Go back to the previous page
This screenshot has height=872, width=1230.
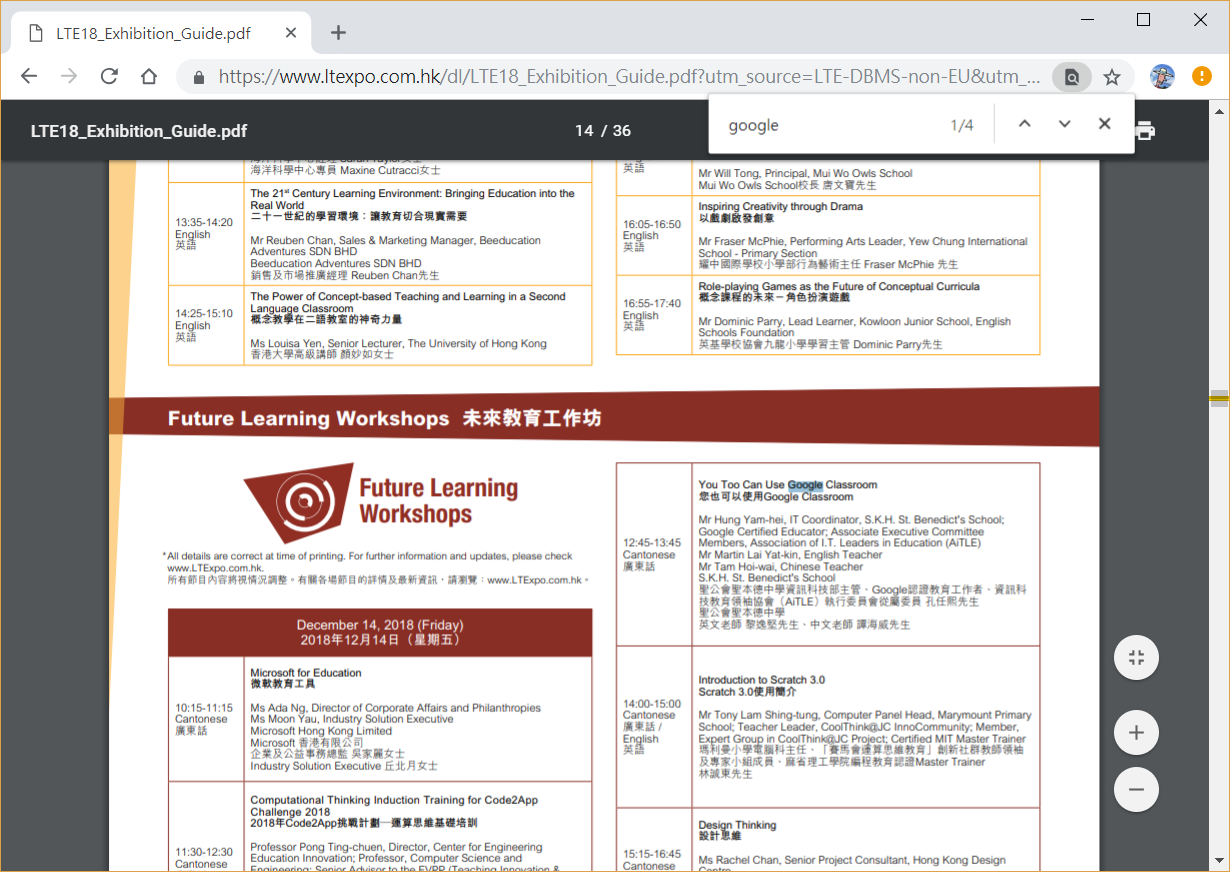(29, 77)
